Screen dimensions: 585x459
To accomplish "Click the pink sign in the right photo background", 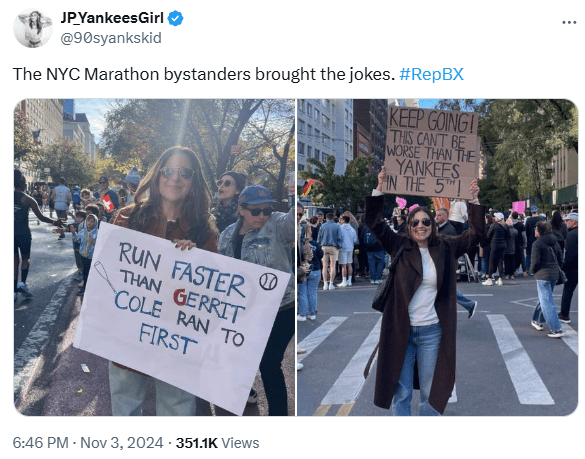I will pyautogui.click(x=519, y=207).
